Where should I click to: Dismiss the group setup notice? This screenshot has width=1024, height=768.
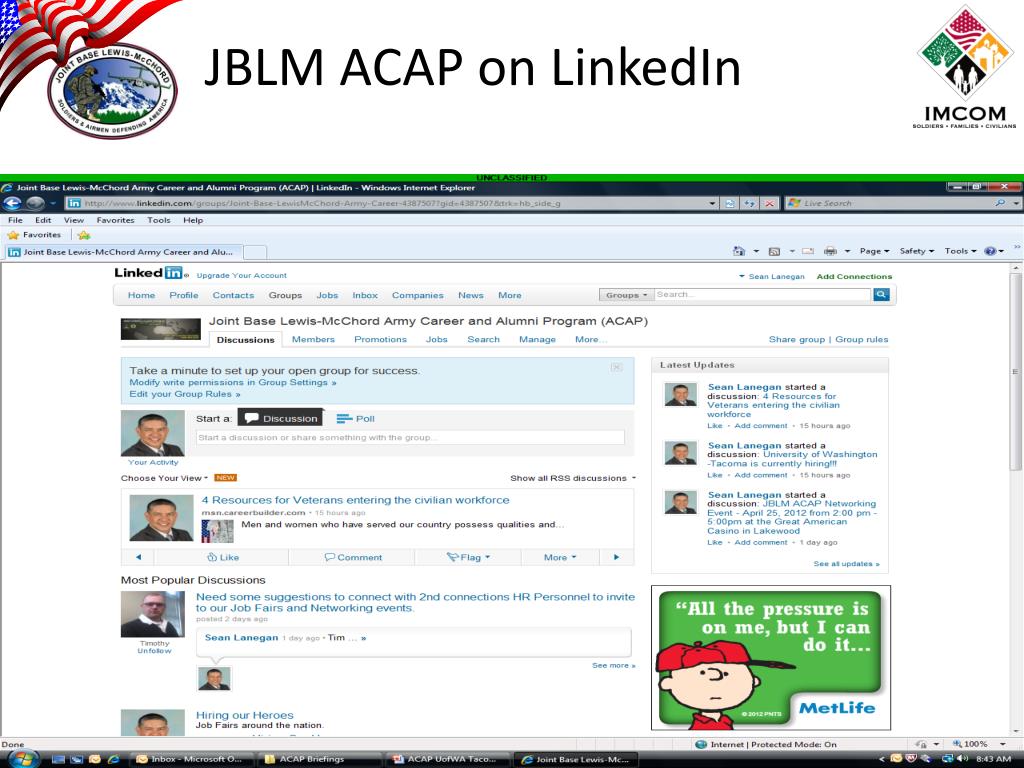[616, 367]
